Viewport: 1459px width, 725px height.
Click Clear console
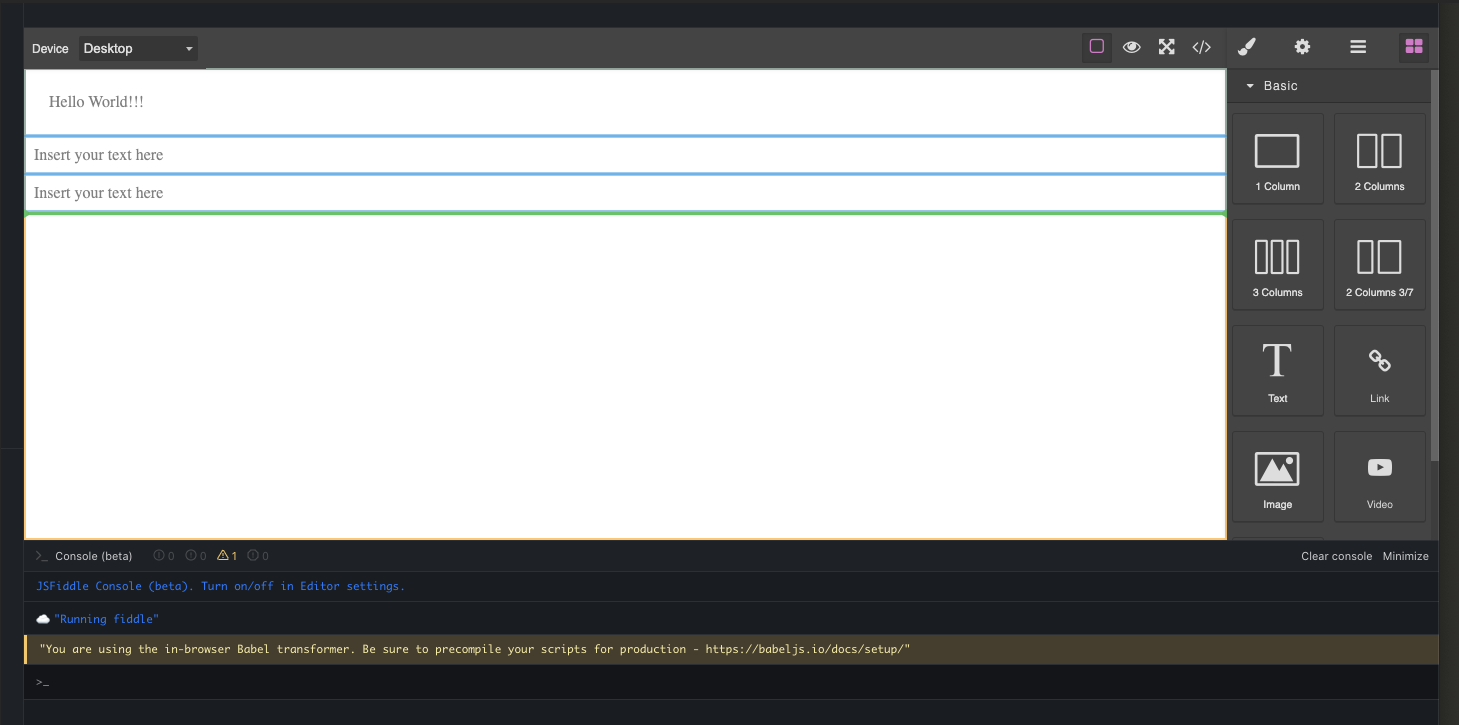(1336, 555)
